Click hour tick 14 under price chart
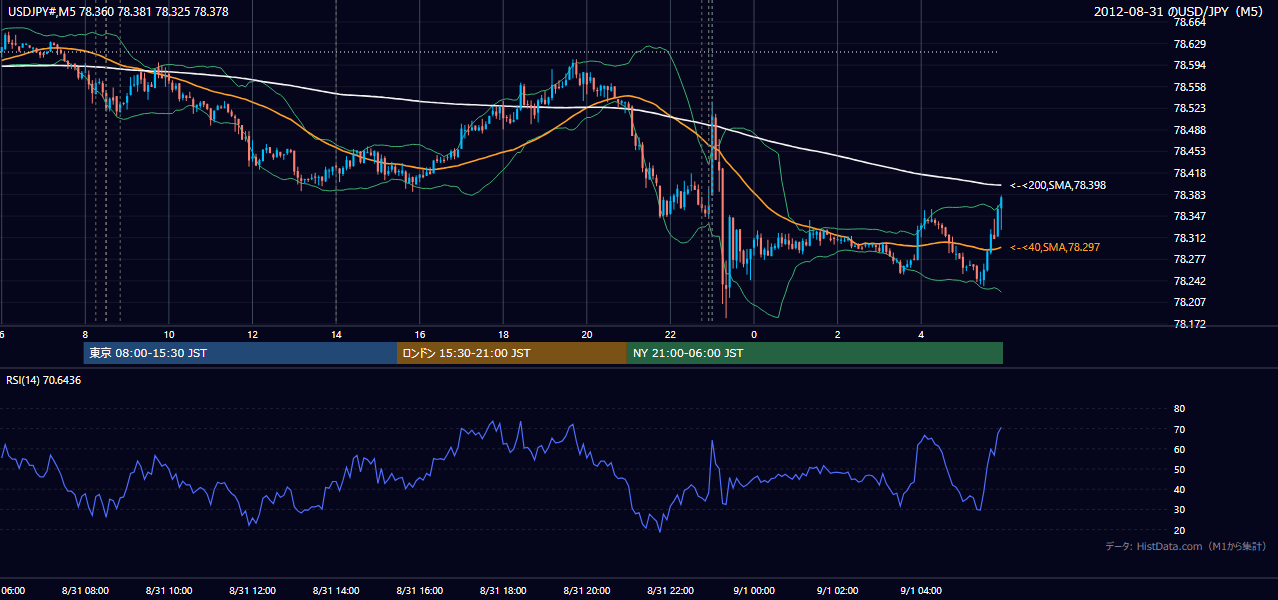1278x600 pixels. 336,334
